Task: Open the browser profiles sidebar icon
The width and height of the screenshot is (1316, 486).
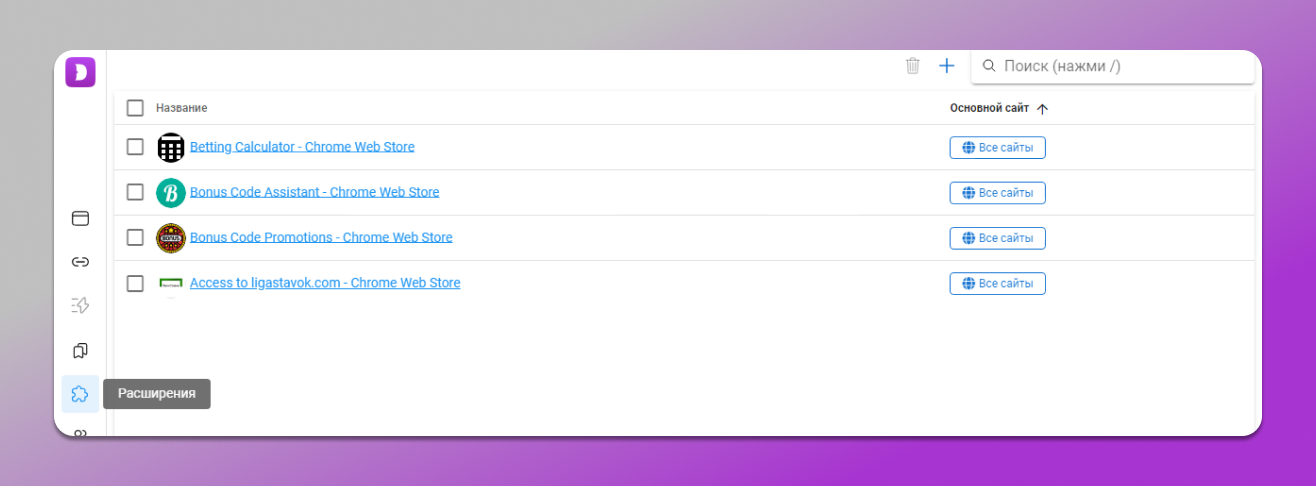Action: point(80,218)
